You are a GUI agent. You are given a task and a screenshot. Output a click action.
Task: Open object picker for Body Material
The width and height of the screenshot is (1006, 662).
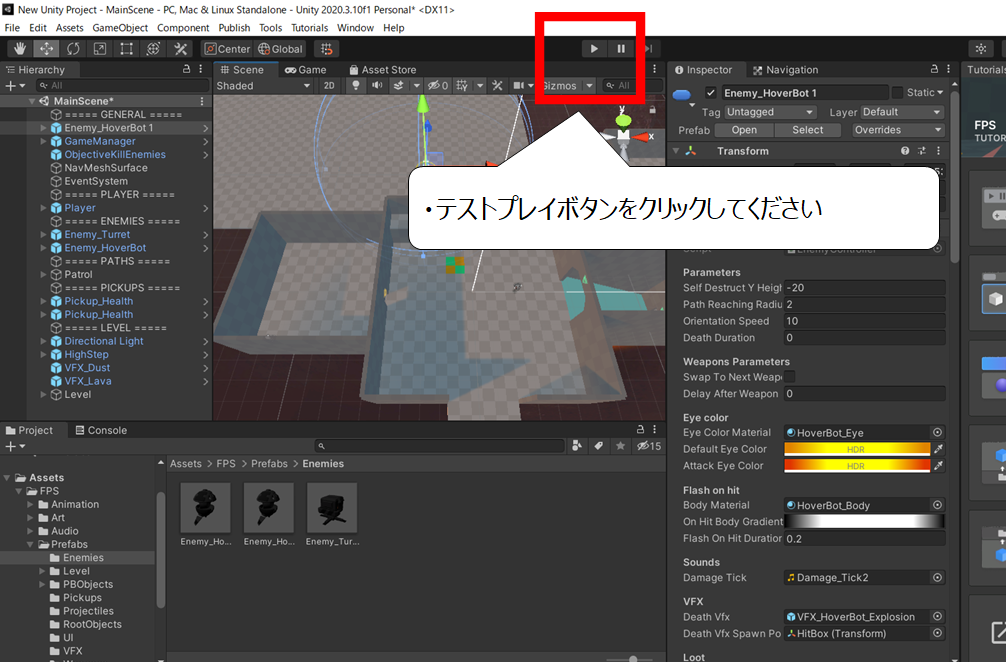click(x=937, y=505)
